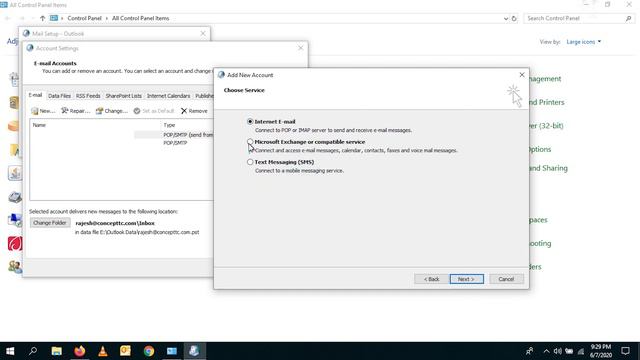The height and width of the screenshot is (360, 640).
Task: Click New account button in Account Settings
Action: click(x=43, y=111)
